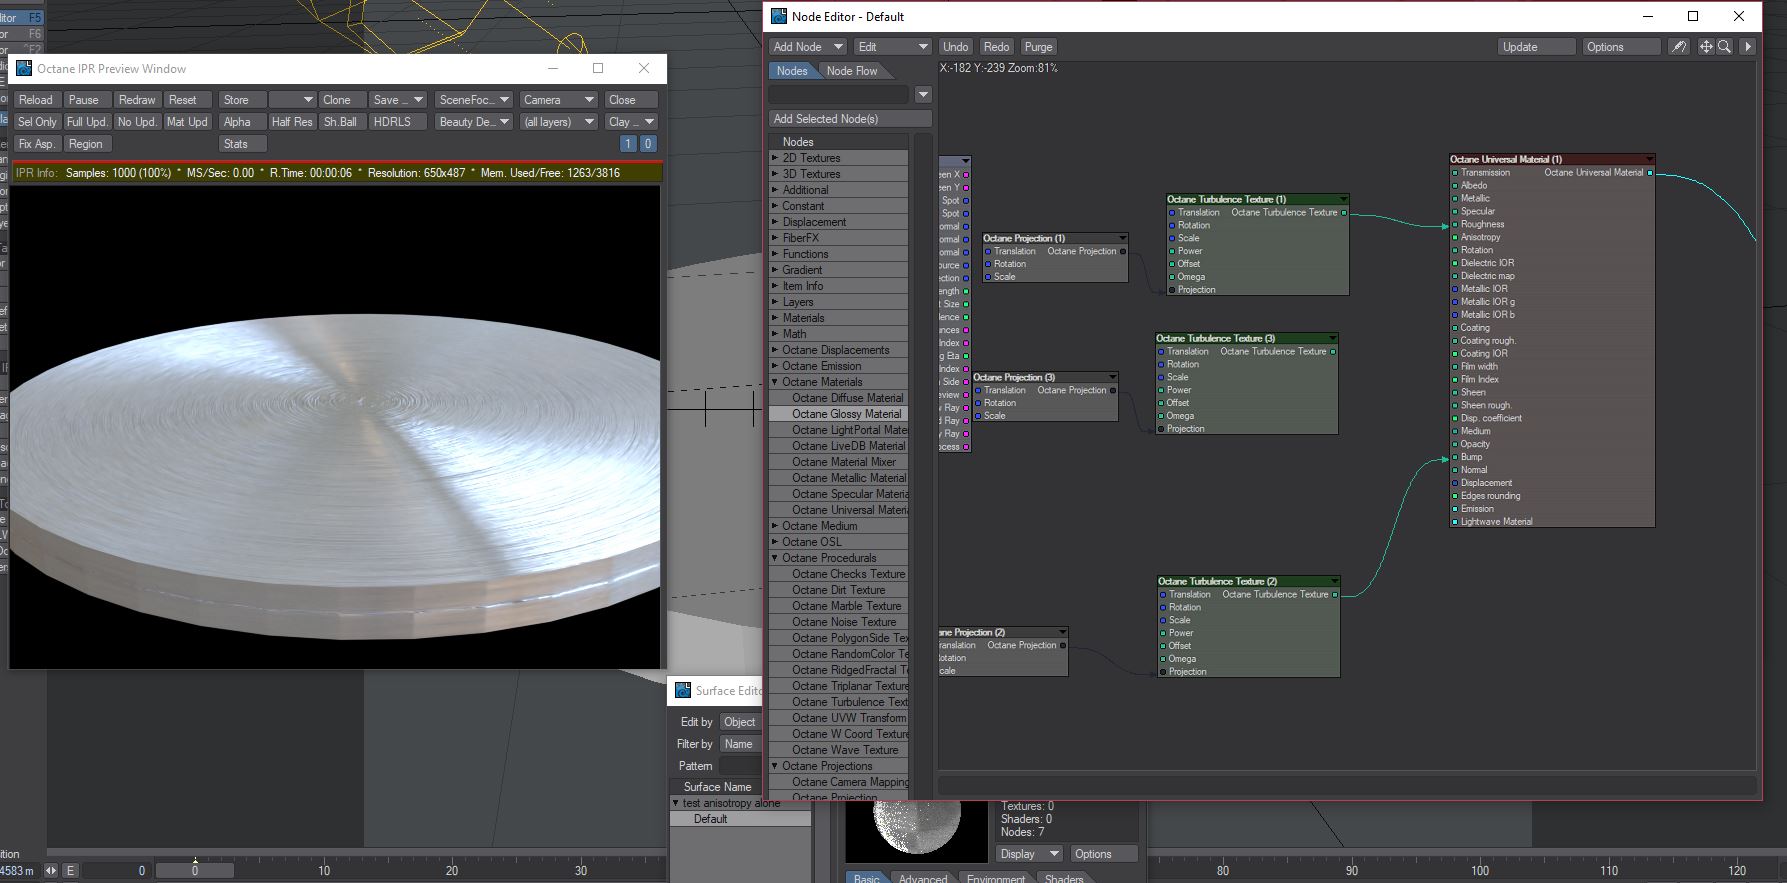Viewport: 1787px width, 883px height.
Task: Click the Octane IPR Preview Window title icon
Action: [24, 68]
